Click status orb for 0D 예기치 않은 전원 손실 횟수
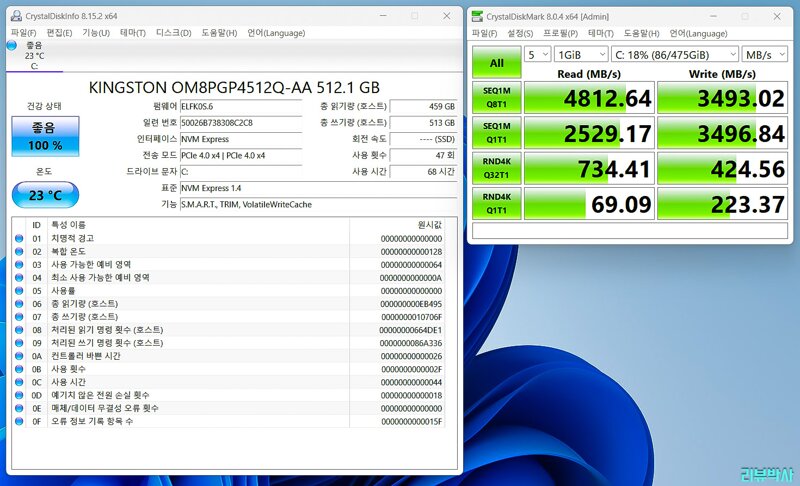The height and width of the screenshot is (486, 800). 19,395
